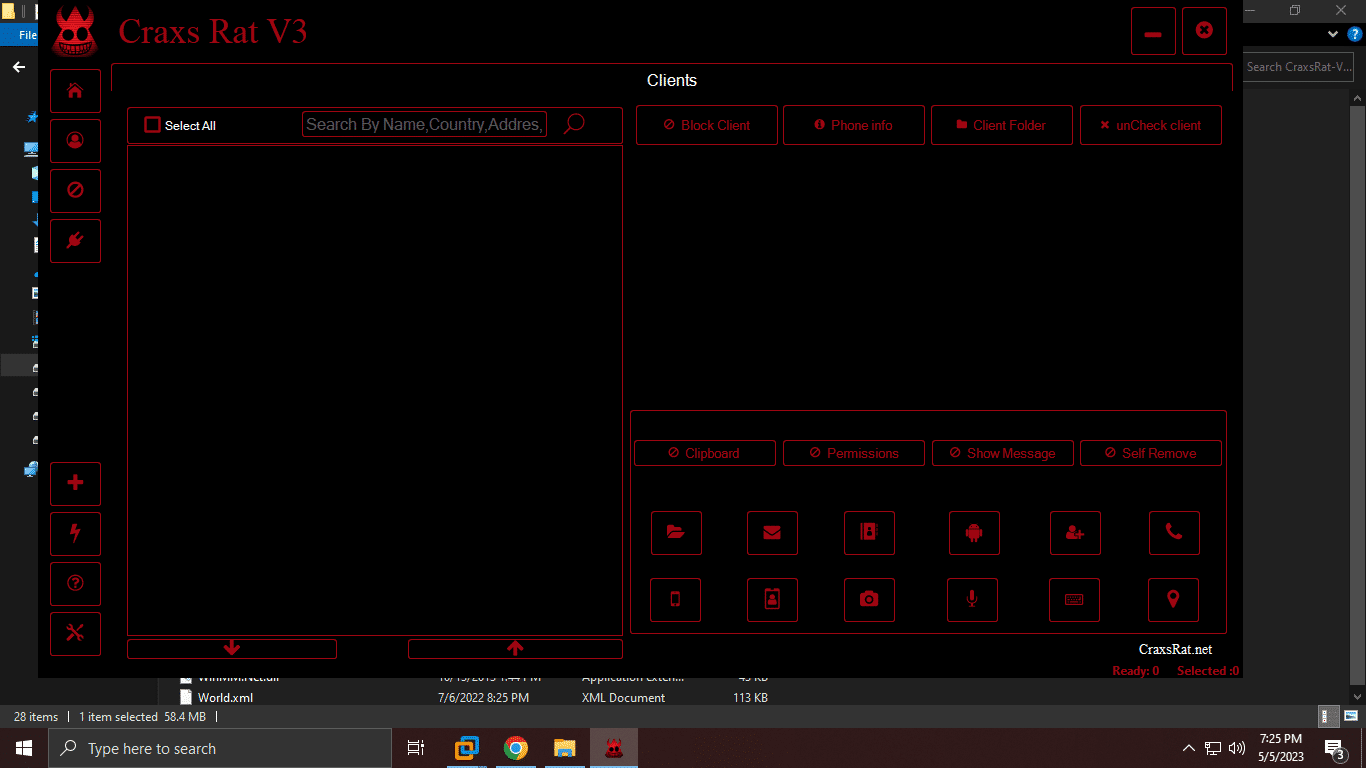1366x768 pixels.
Task: Click the Permissions button
Action: pyautogui.click(x=854, y=453)
